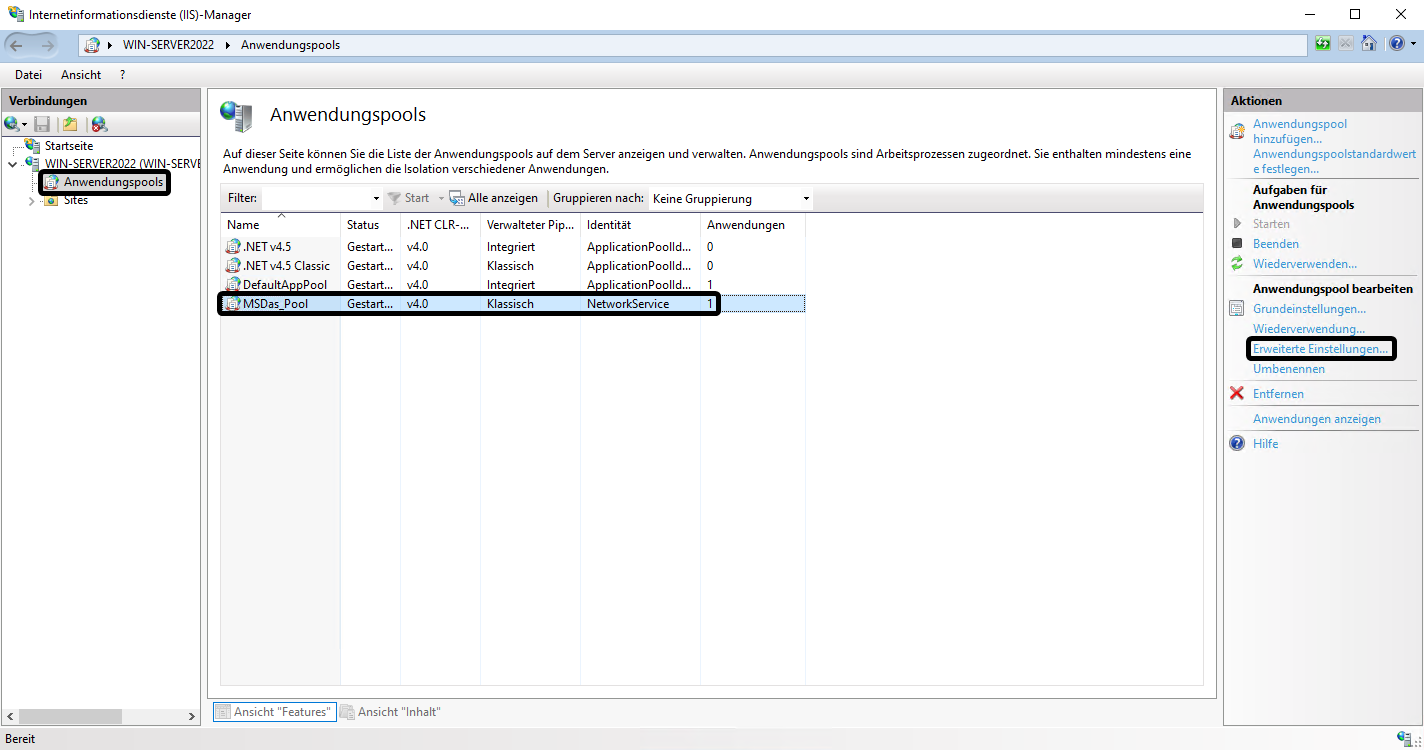Click the black Beenden stop square icon

[x=1237, y=243]
